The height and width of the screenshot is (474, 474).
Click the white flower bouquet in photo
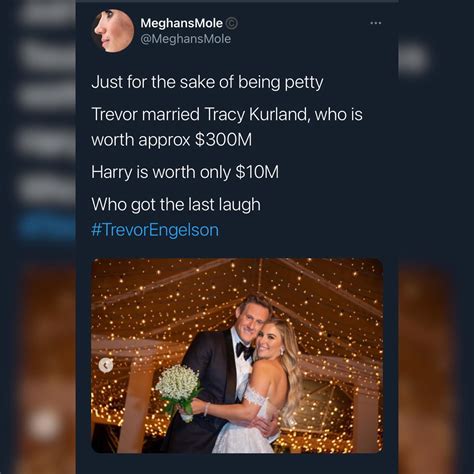click(178, 387)
